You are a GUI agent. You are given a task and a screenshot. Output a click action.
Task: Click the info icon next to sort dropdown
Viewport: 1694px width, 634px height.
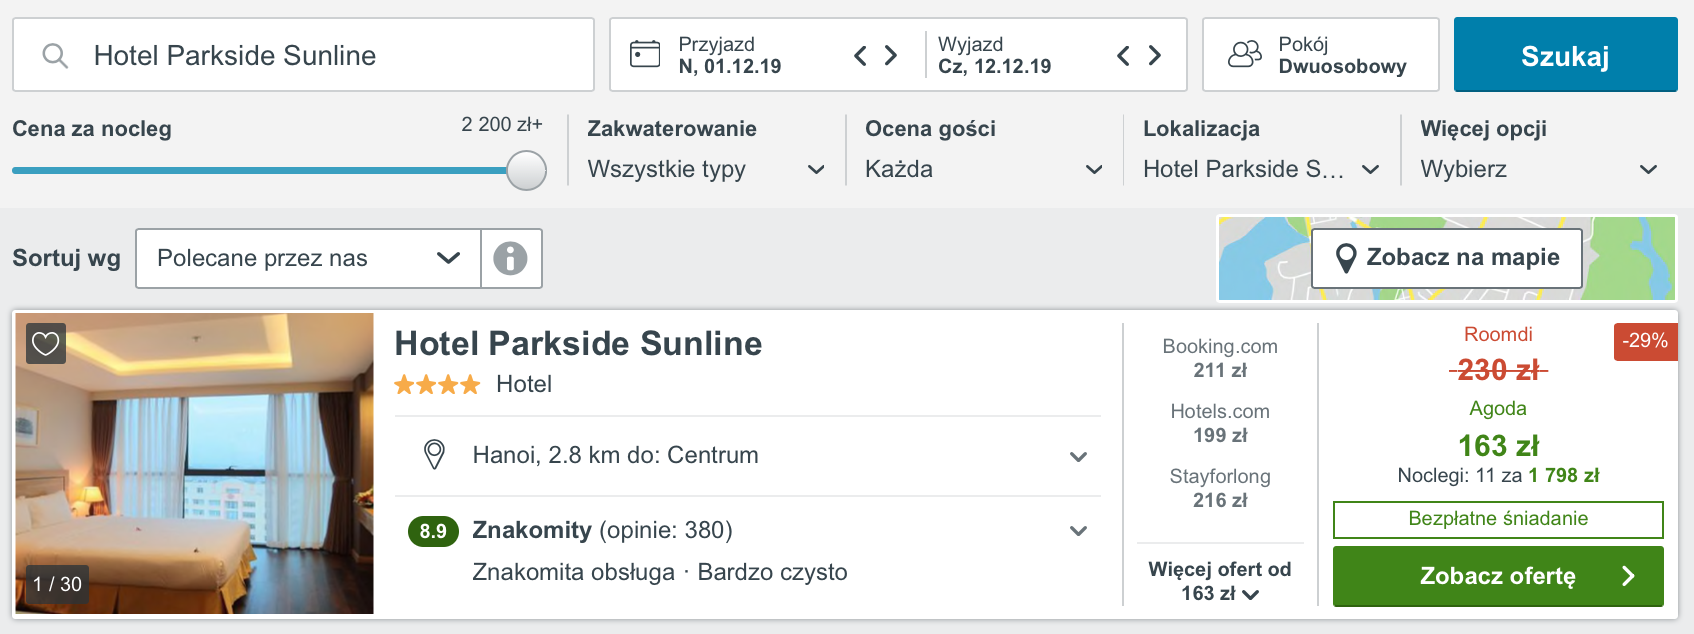point(511,258)
